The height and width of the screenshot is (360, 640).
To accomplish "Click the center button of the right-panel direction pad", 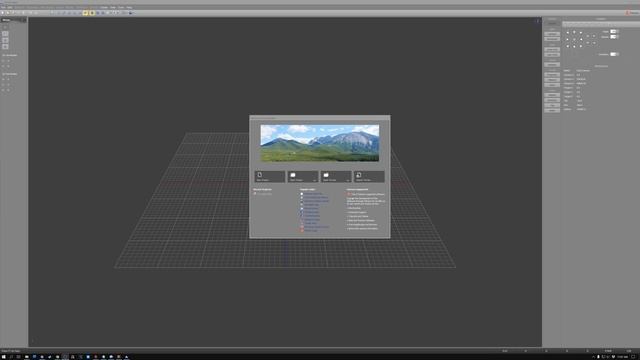I will click(574, 39).
